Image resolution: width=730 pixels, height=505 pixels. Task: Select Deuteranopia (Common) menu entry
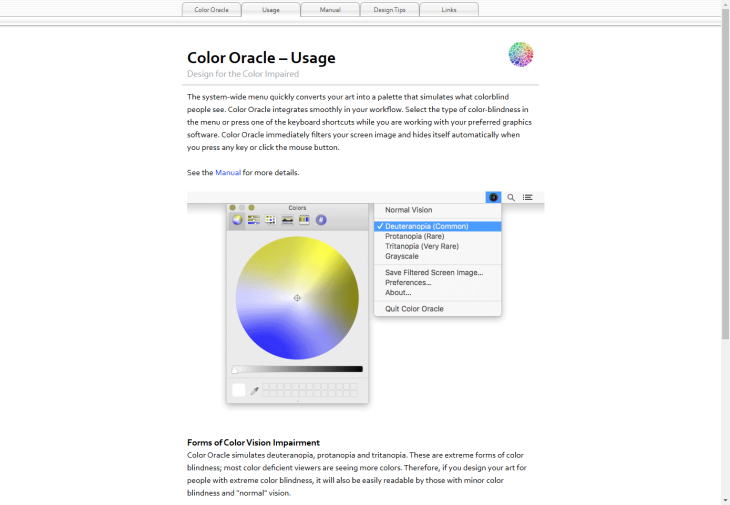pyautogui.click(x=438, y=226)
